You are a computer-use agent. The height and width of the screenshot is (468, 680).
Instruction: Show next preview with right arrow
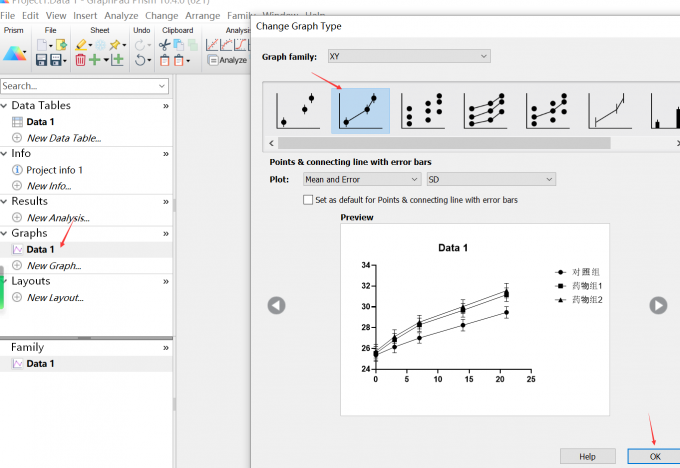coord(658,305)
